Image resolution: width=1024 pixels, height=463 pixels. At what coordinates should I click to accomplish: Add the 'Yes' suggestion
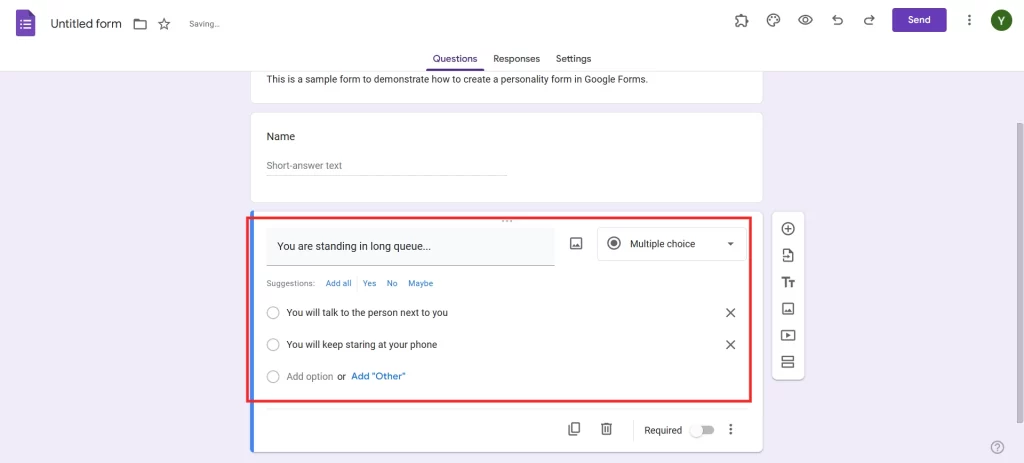(x=370, y=283)
